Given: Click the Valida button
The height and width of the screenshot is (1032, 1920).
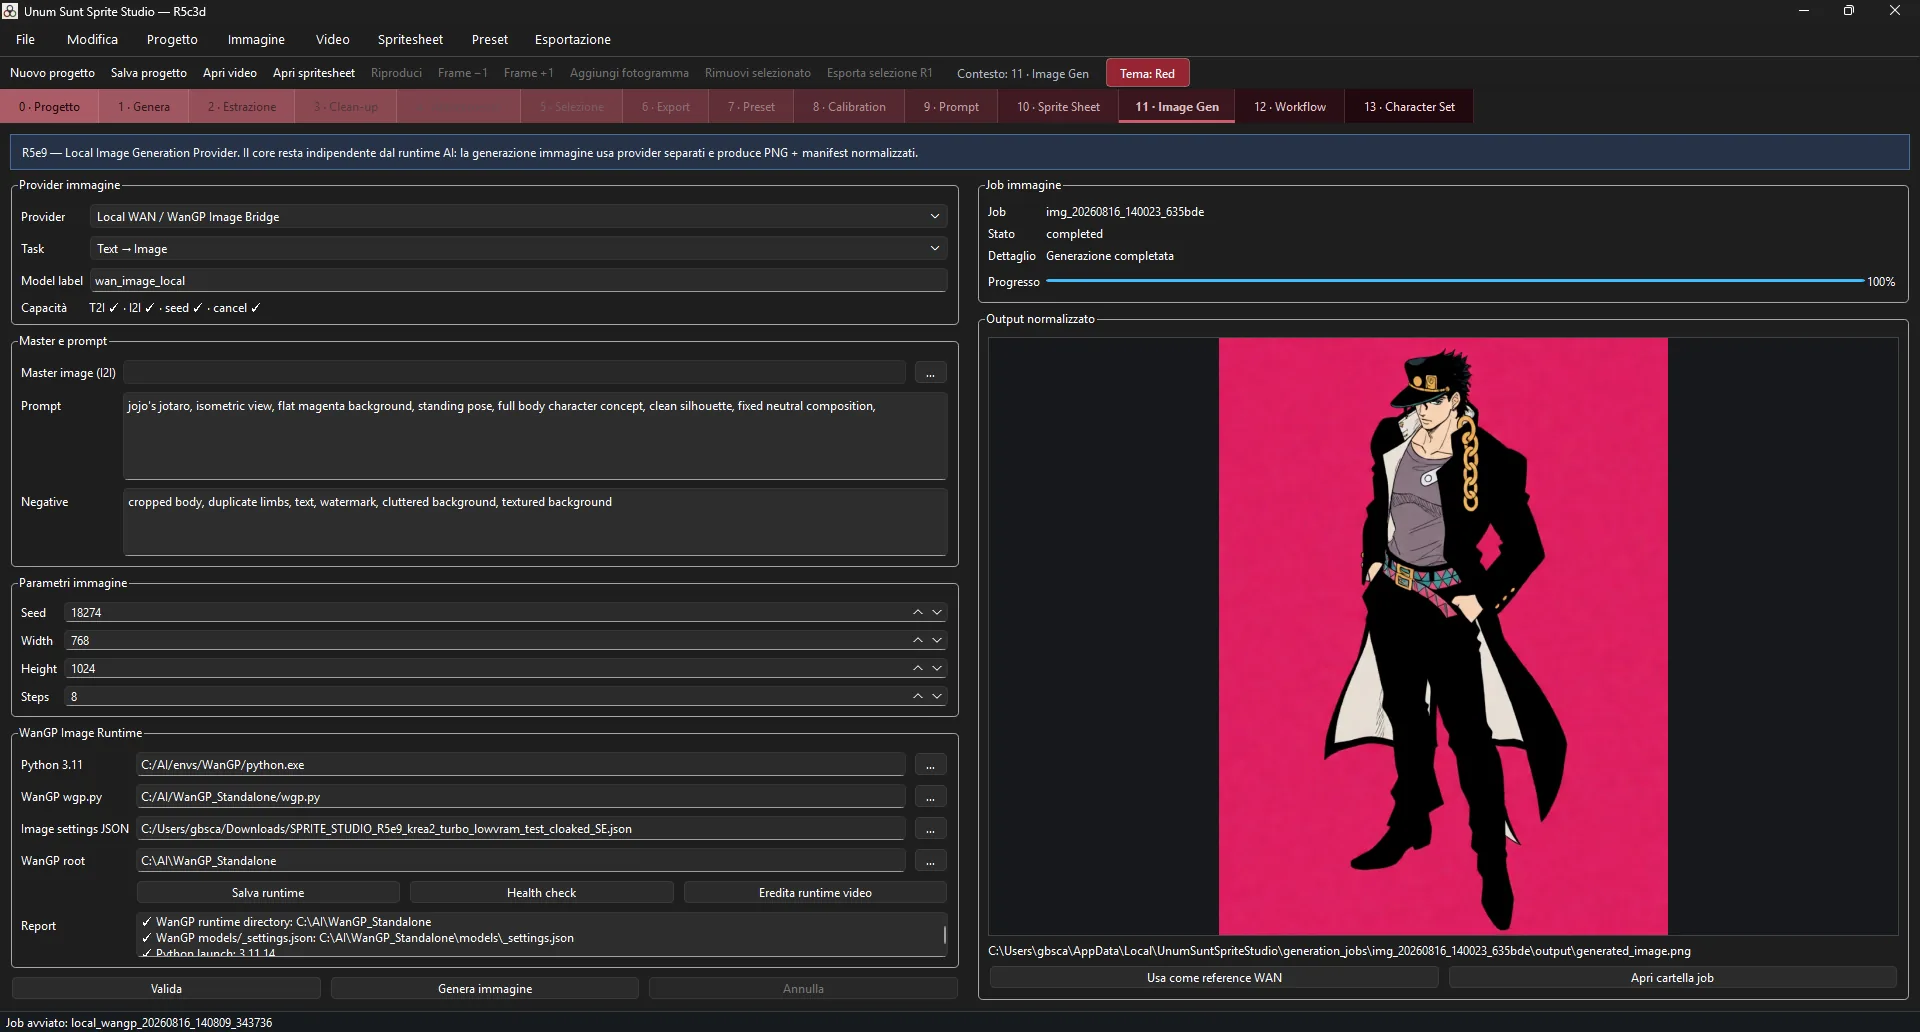Looking at the screenshot, I should point(166,989).
